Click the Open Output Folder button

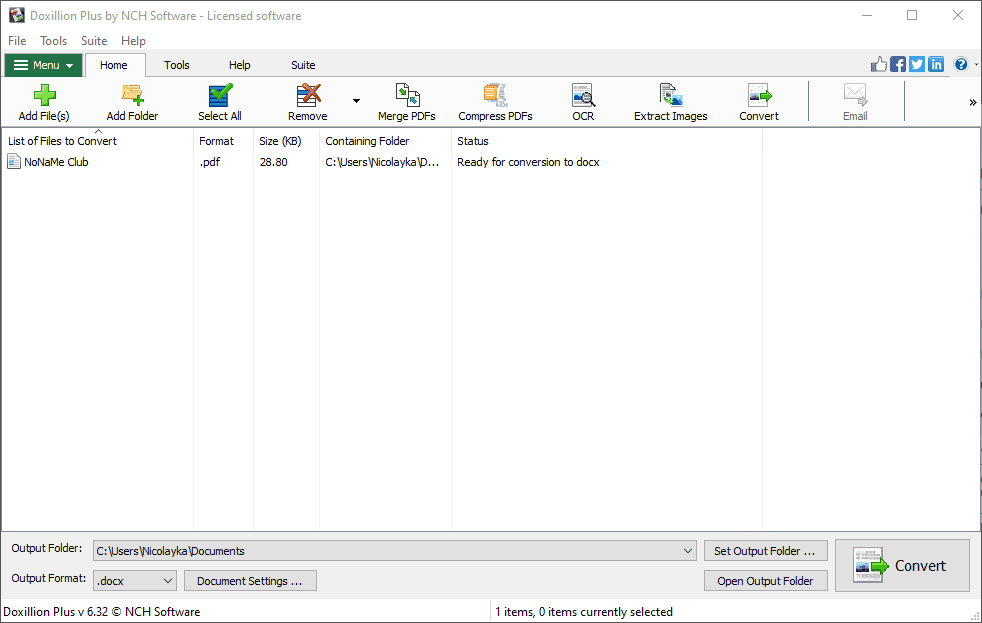765,581
